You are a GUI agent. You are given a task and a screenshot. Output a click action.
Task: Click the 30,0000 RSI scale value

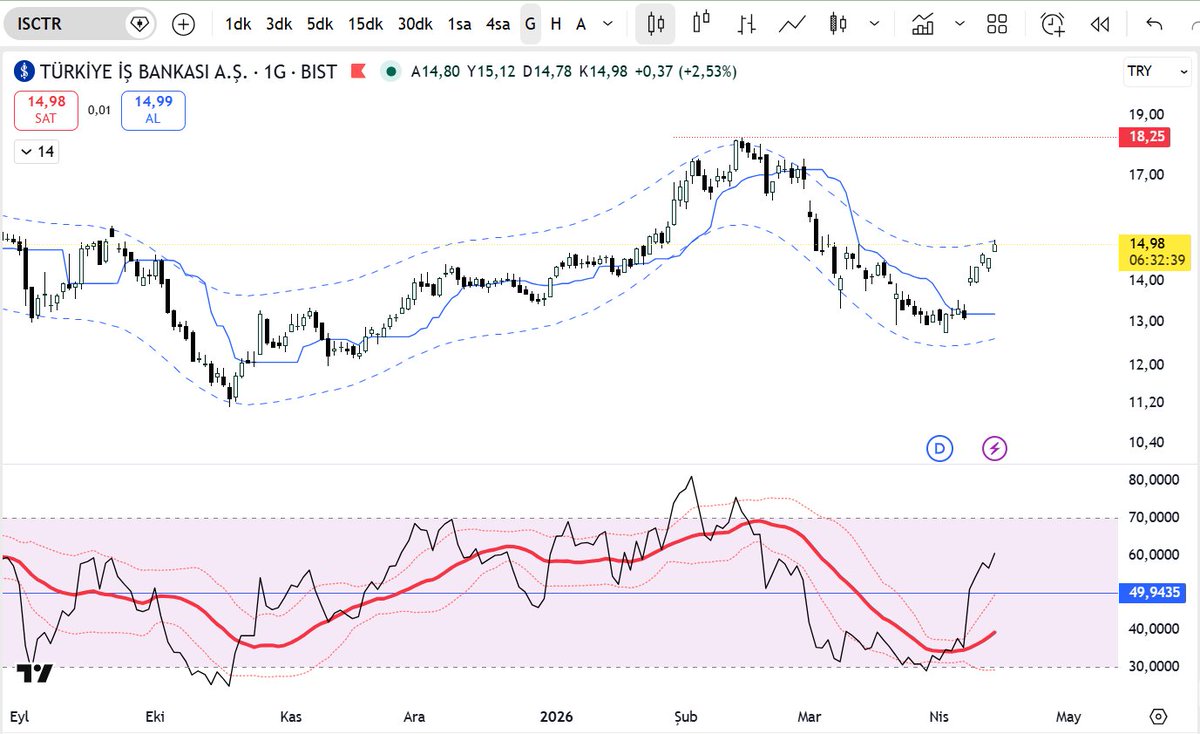[x=1154, y=667]
